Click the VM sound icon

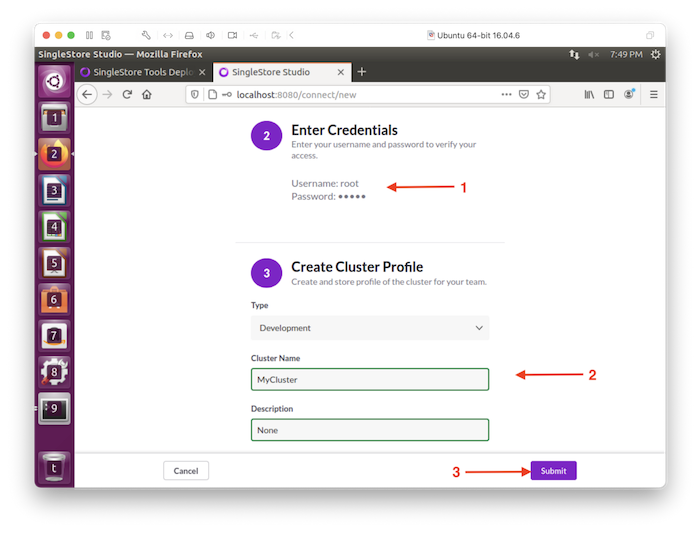[211, 35]
